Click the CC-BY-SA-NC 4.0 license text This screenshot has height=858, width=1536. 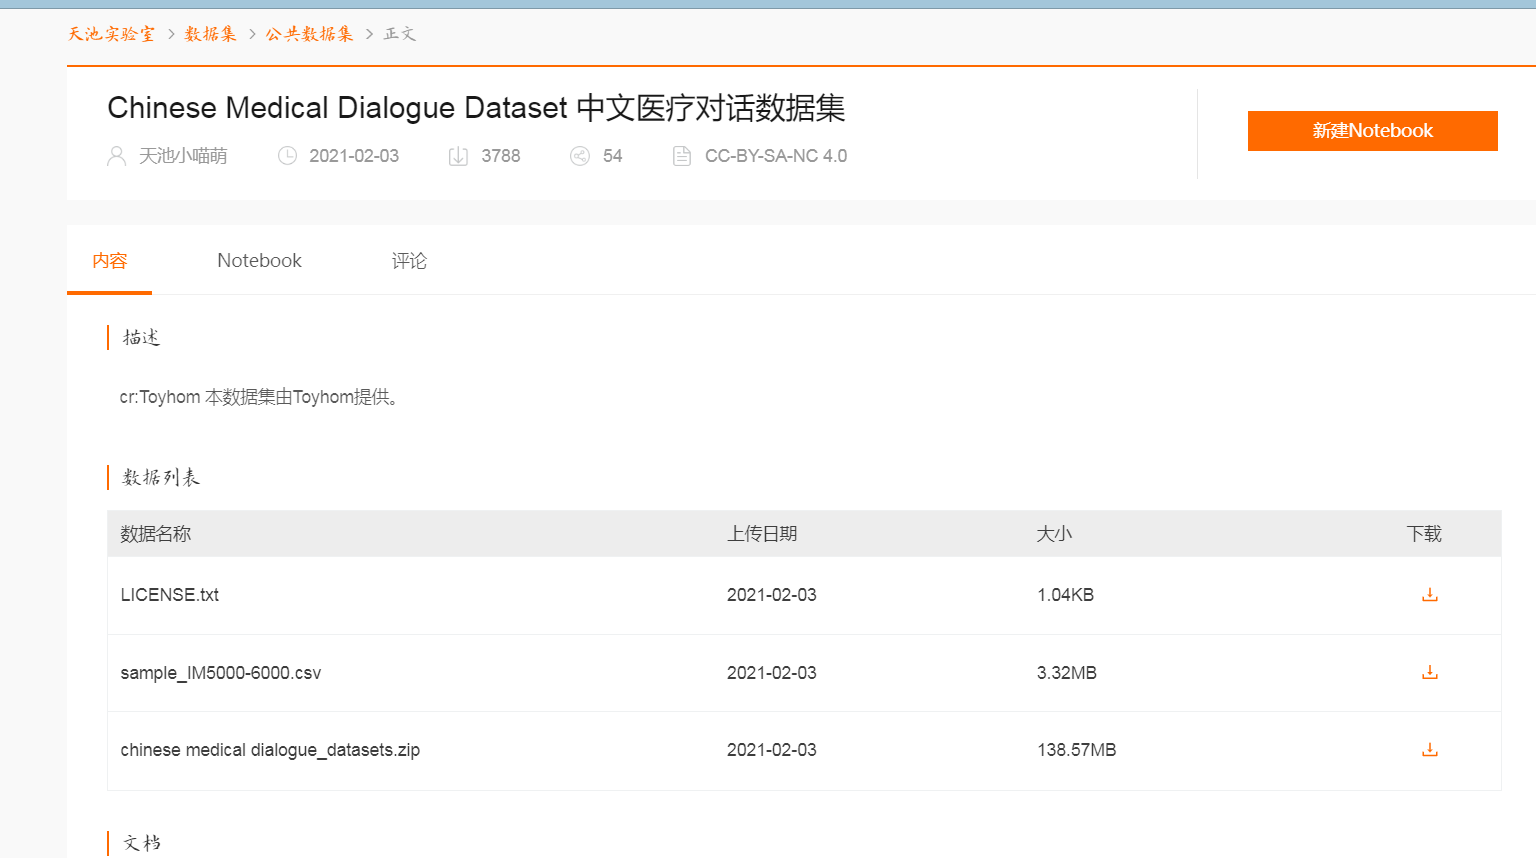point(776,156)
